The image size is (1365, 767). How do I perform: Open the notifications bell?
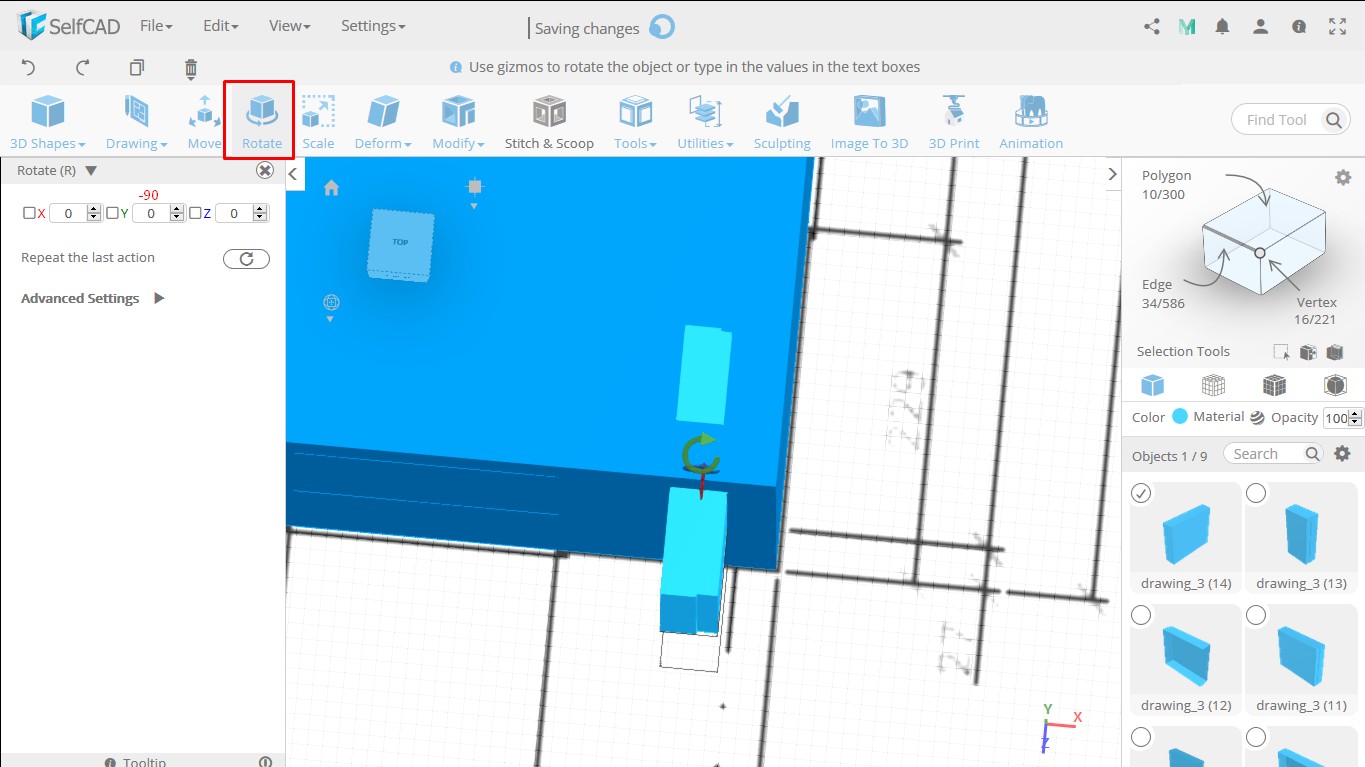pyautogui.click(x=1222, y=27)
